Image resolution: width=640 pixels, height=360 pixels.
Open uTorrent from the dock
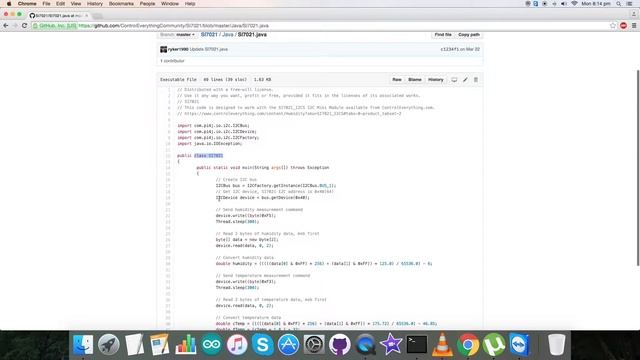(x=494, y=344)
